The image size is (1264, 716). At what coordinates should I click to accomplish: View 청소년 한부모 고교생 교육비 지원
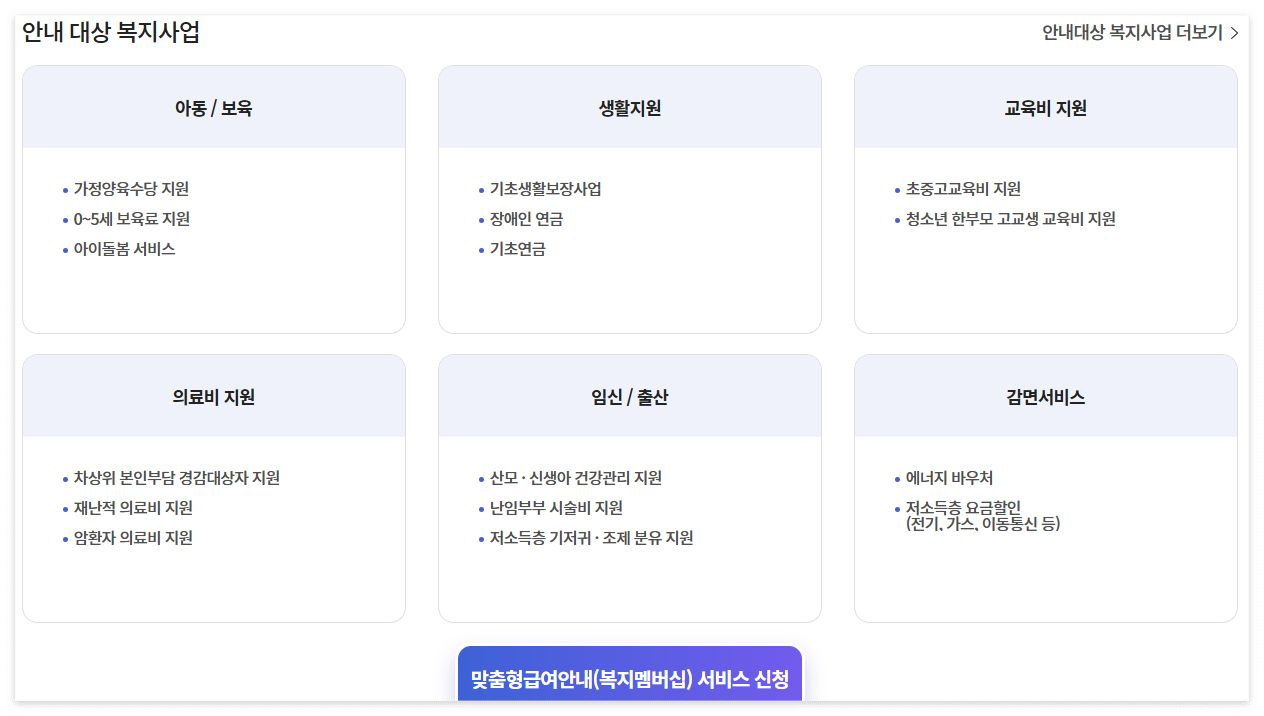coord(1012,218)
